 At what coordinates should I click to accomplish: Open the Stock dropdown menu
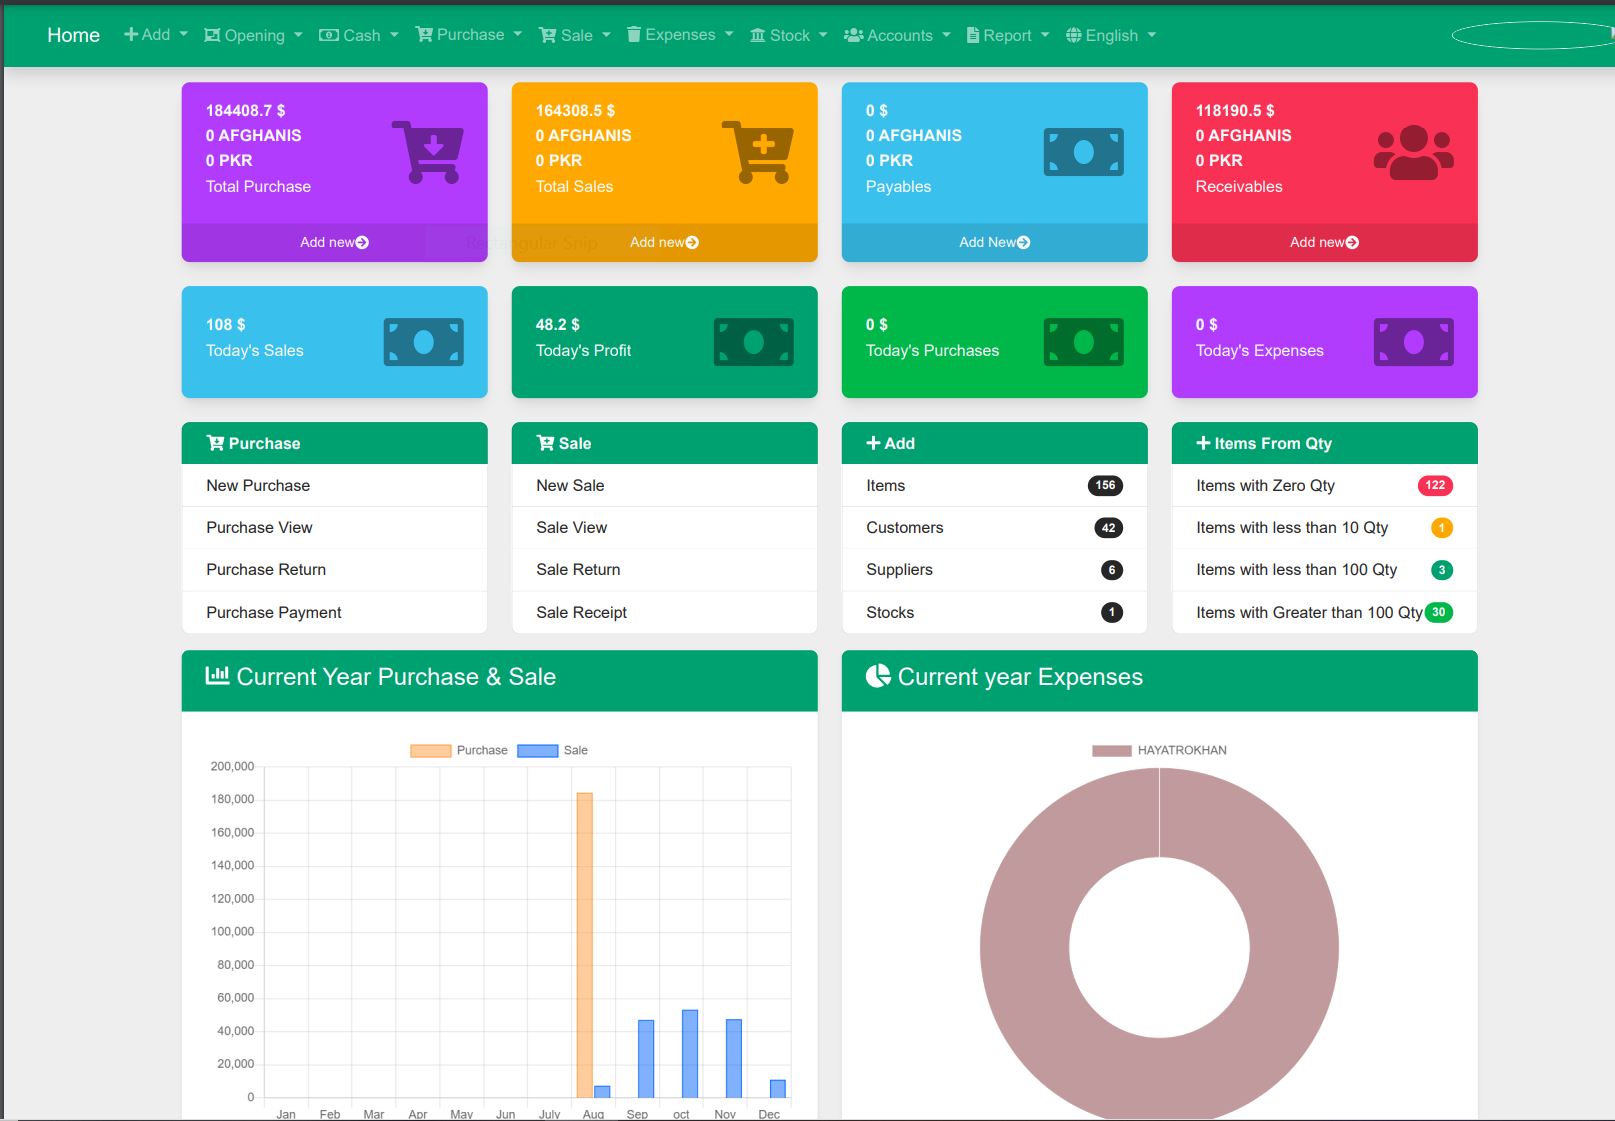[788, 35]
